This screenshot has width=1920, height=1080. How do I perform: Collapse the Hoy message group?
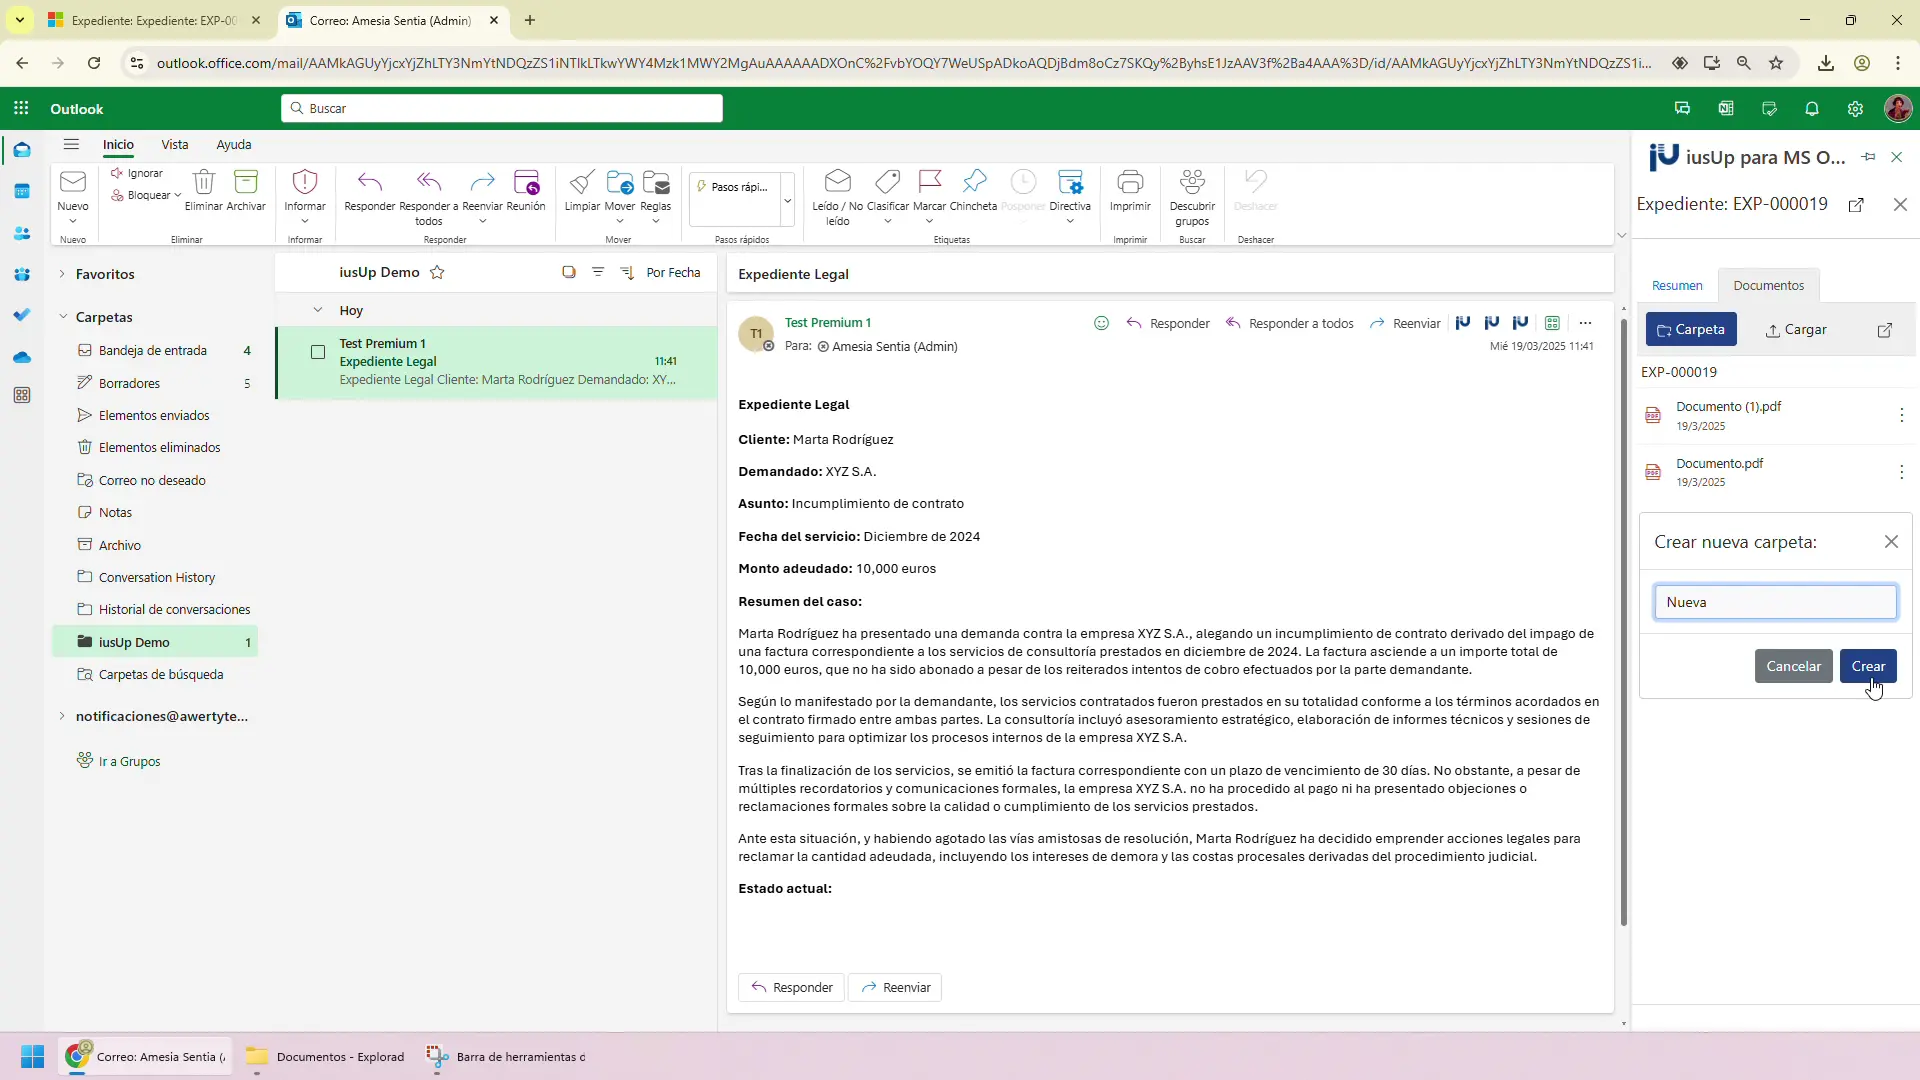click(318, 310)
